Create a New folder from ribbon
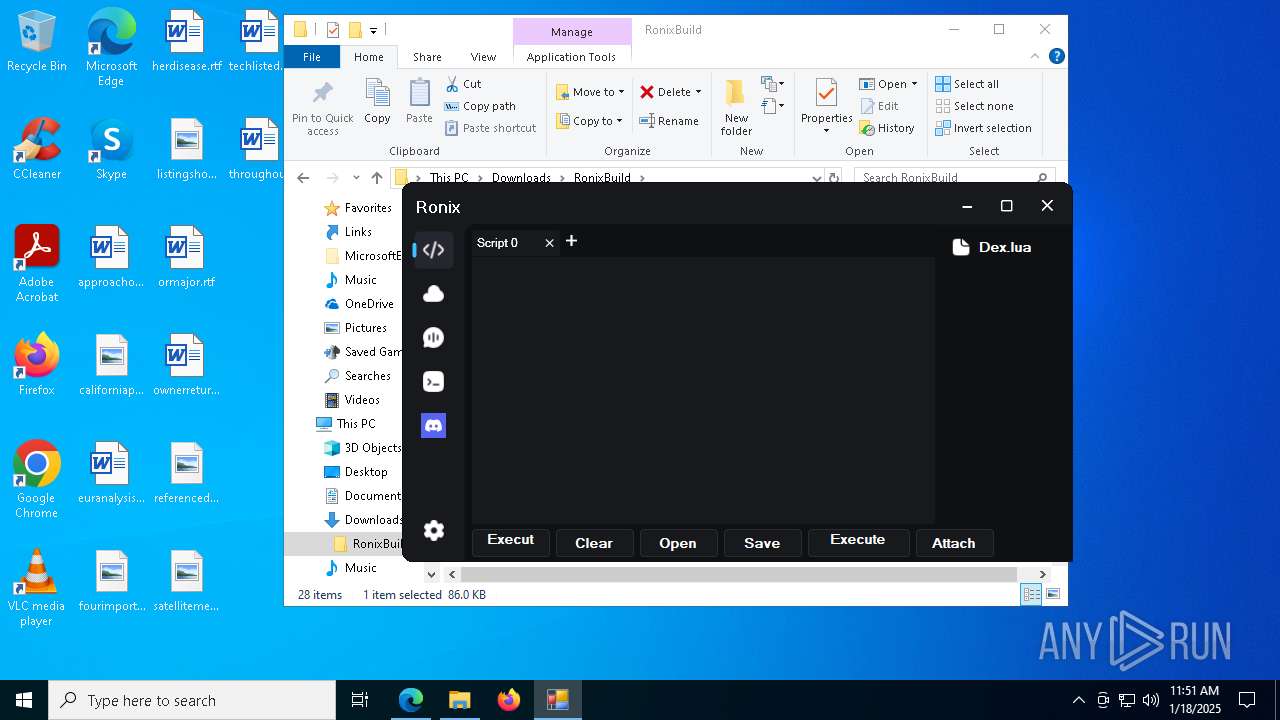Image resolution: width=1280 pixels, height=720 pixels. (736, 108)
